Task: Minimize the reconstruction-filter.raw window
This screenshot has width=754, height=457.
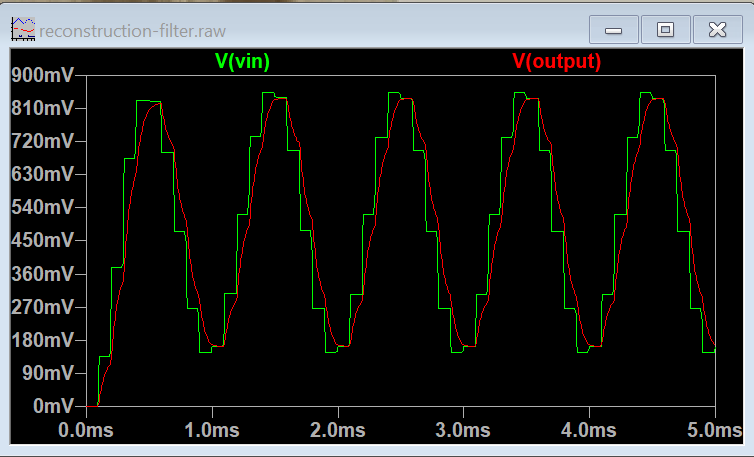Action: point(614,30)
